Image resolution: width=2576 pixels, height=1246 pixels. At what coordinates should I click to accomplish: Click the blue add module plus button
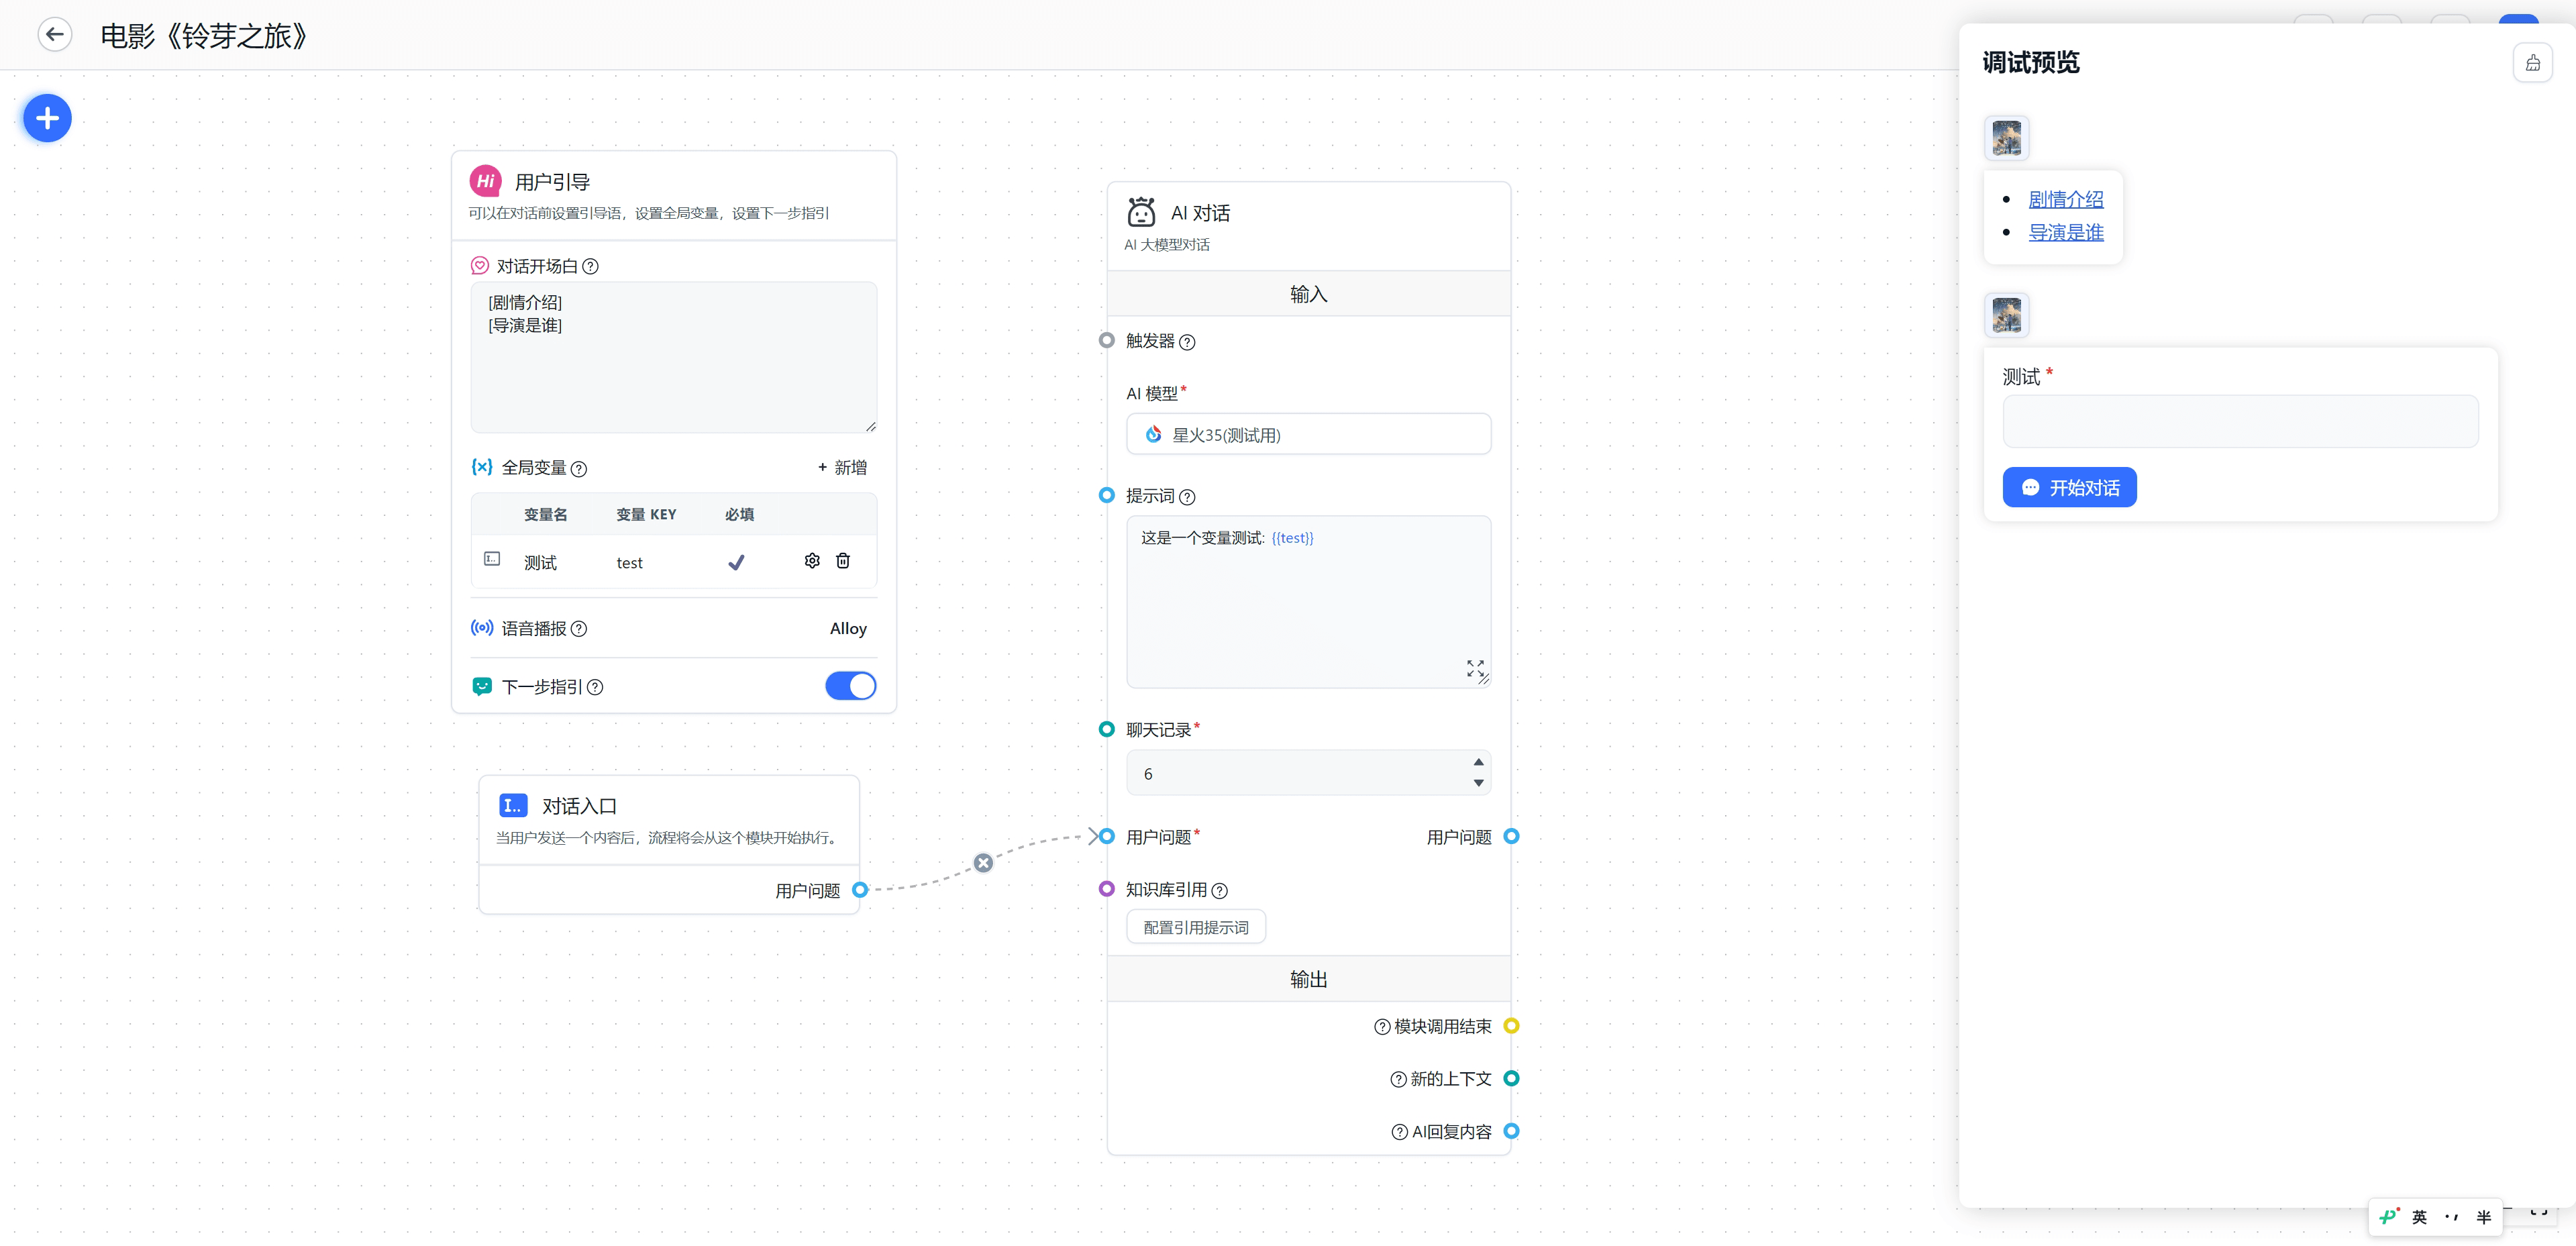click(47, 118)
